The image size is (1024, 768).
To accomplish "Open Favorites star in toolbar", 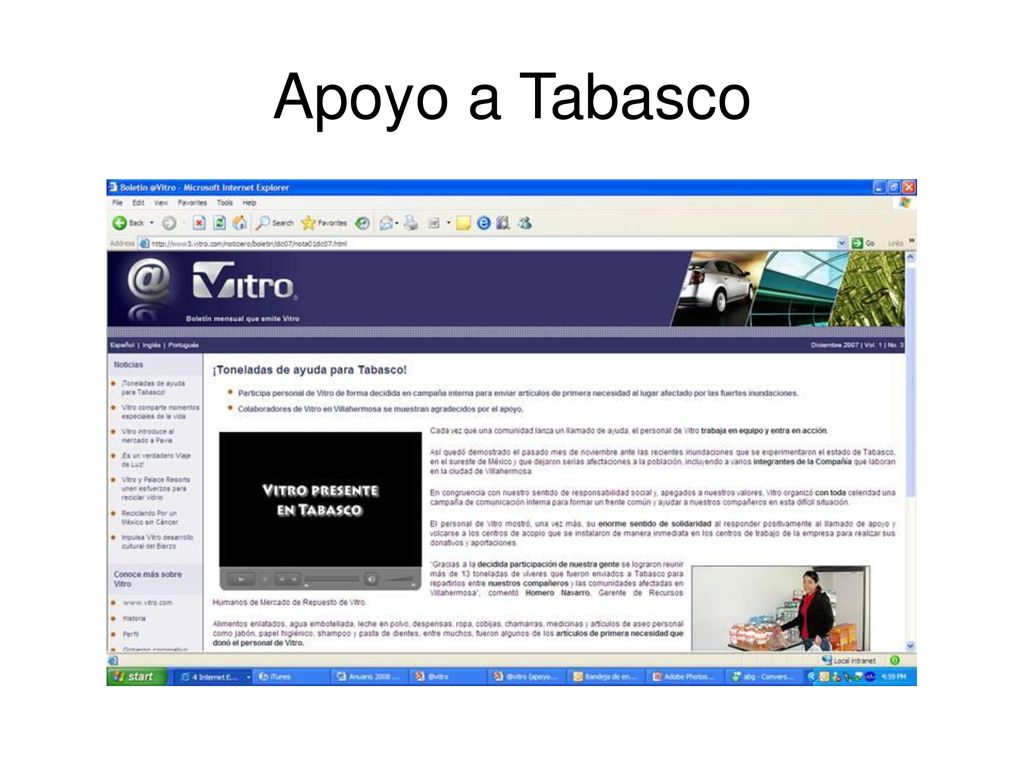I will click(324, 223).
